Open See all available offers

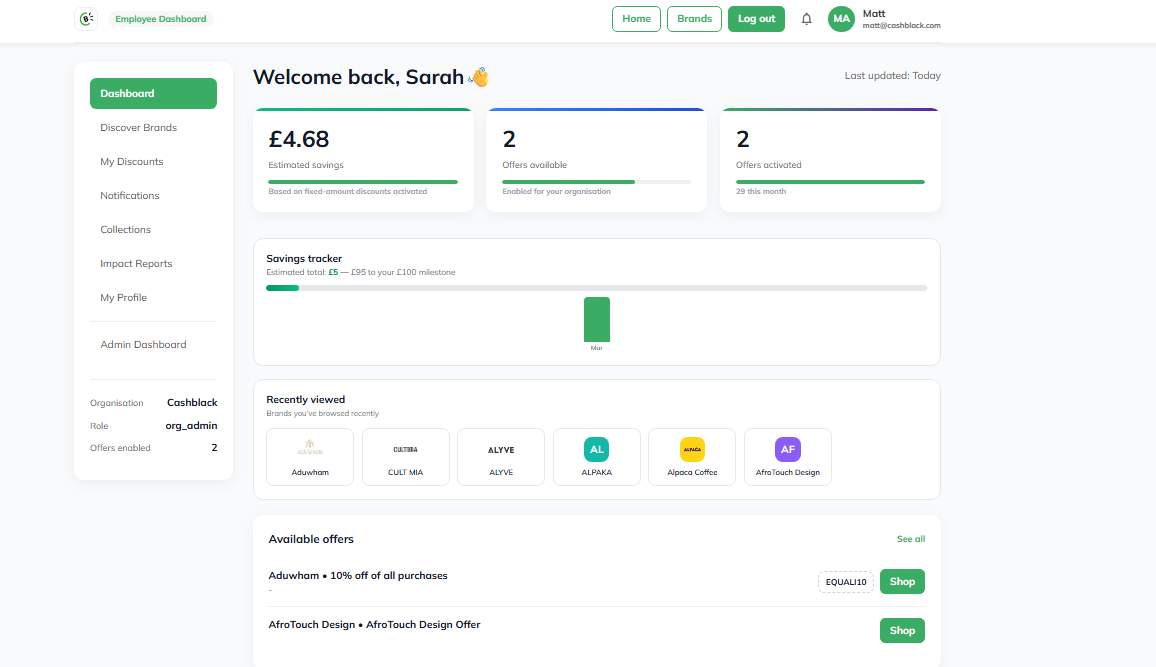[910, 538]
